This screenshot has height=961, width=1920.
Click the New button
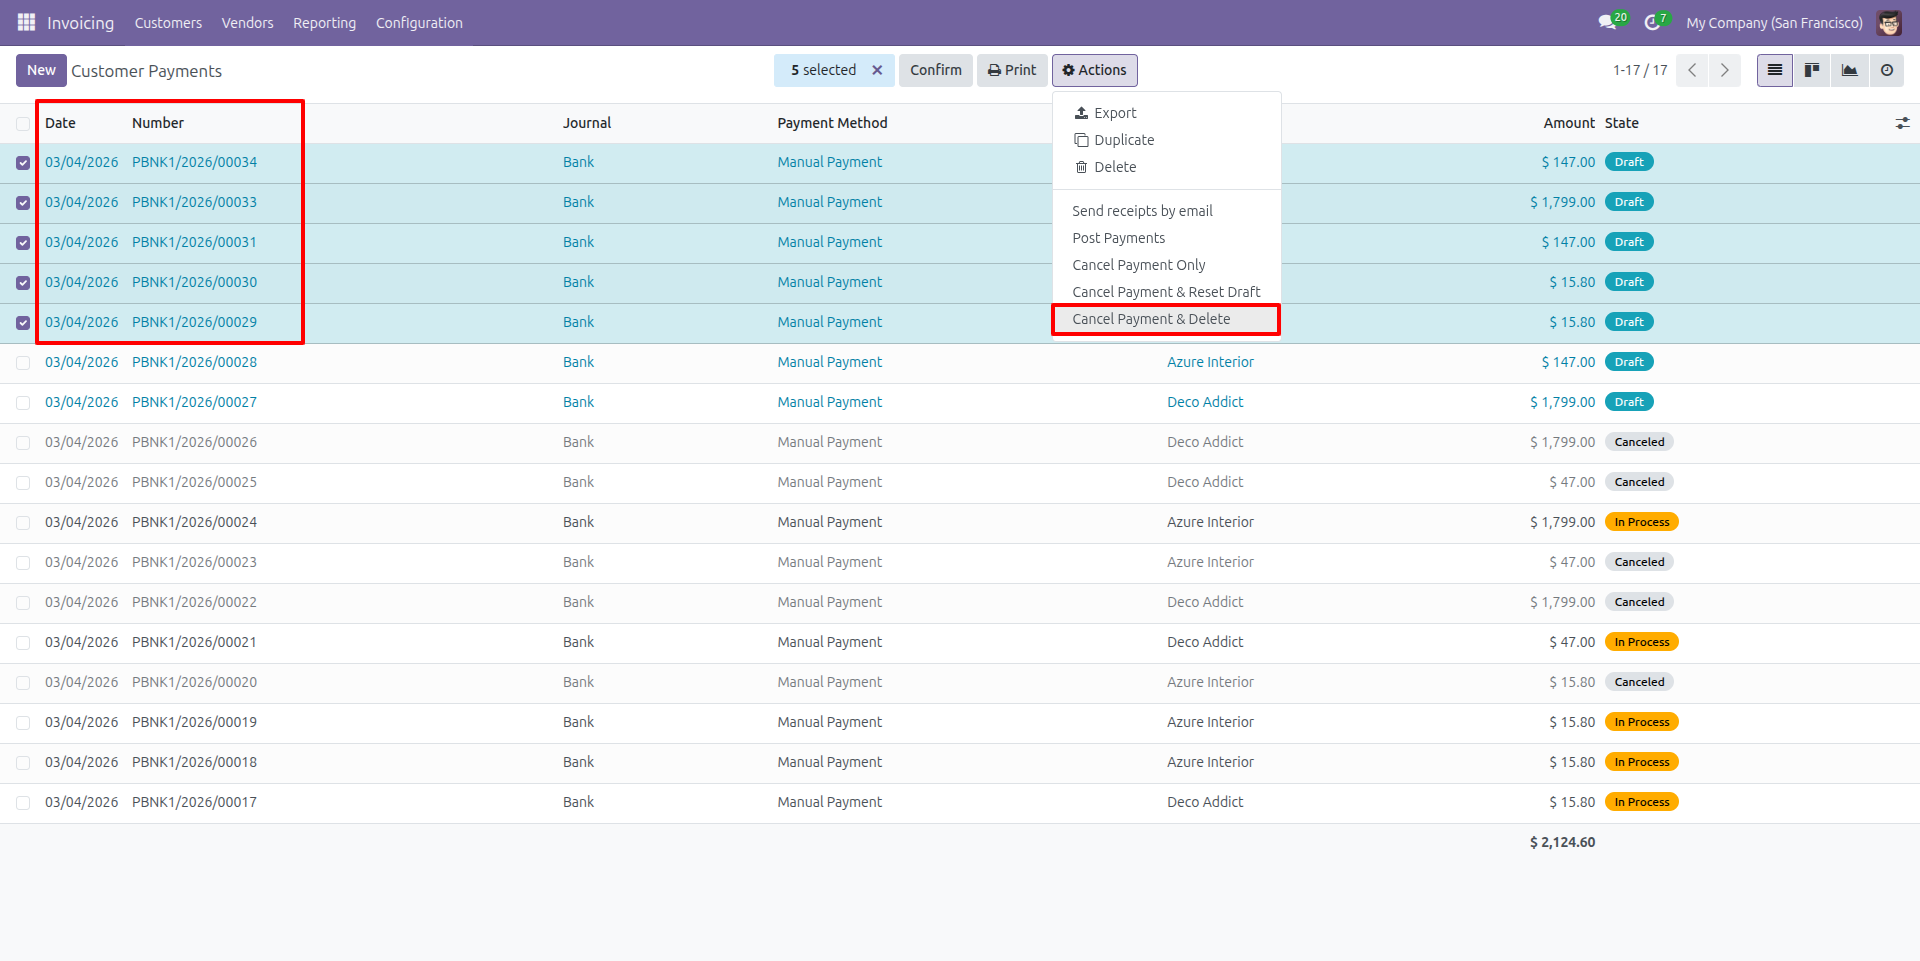[x=41, y=70]
